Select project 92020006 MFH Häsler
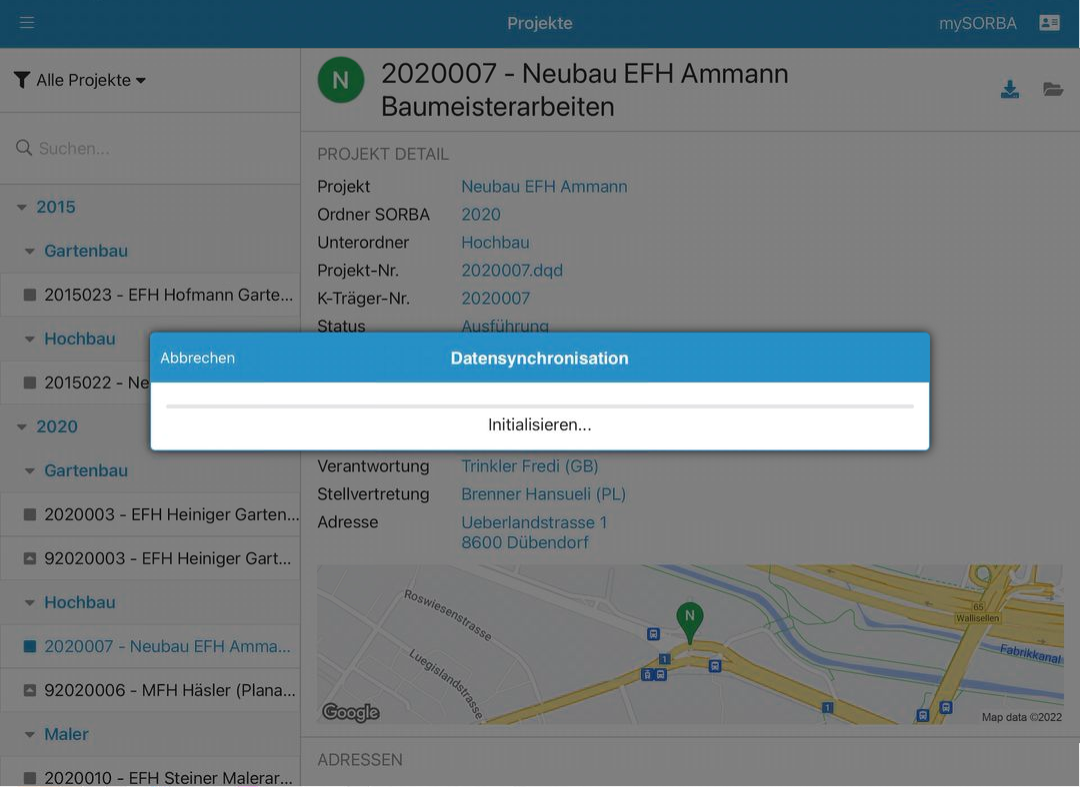Screen dimensions: 1080x787 pos(160,690)
